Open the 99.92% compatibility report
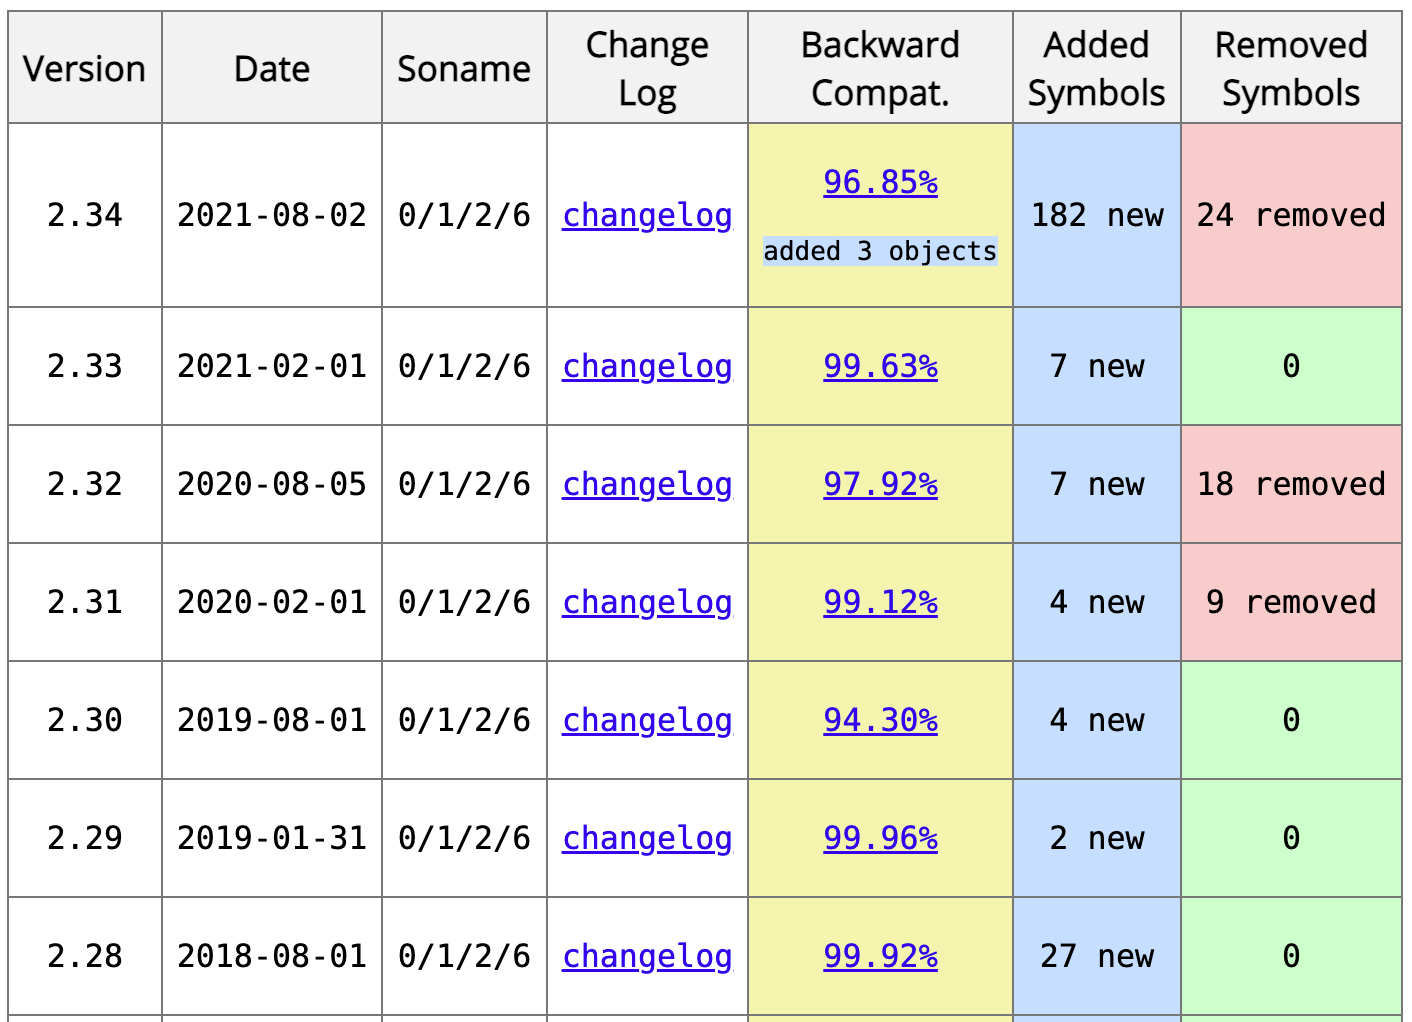 click(880, 956)
